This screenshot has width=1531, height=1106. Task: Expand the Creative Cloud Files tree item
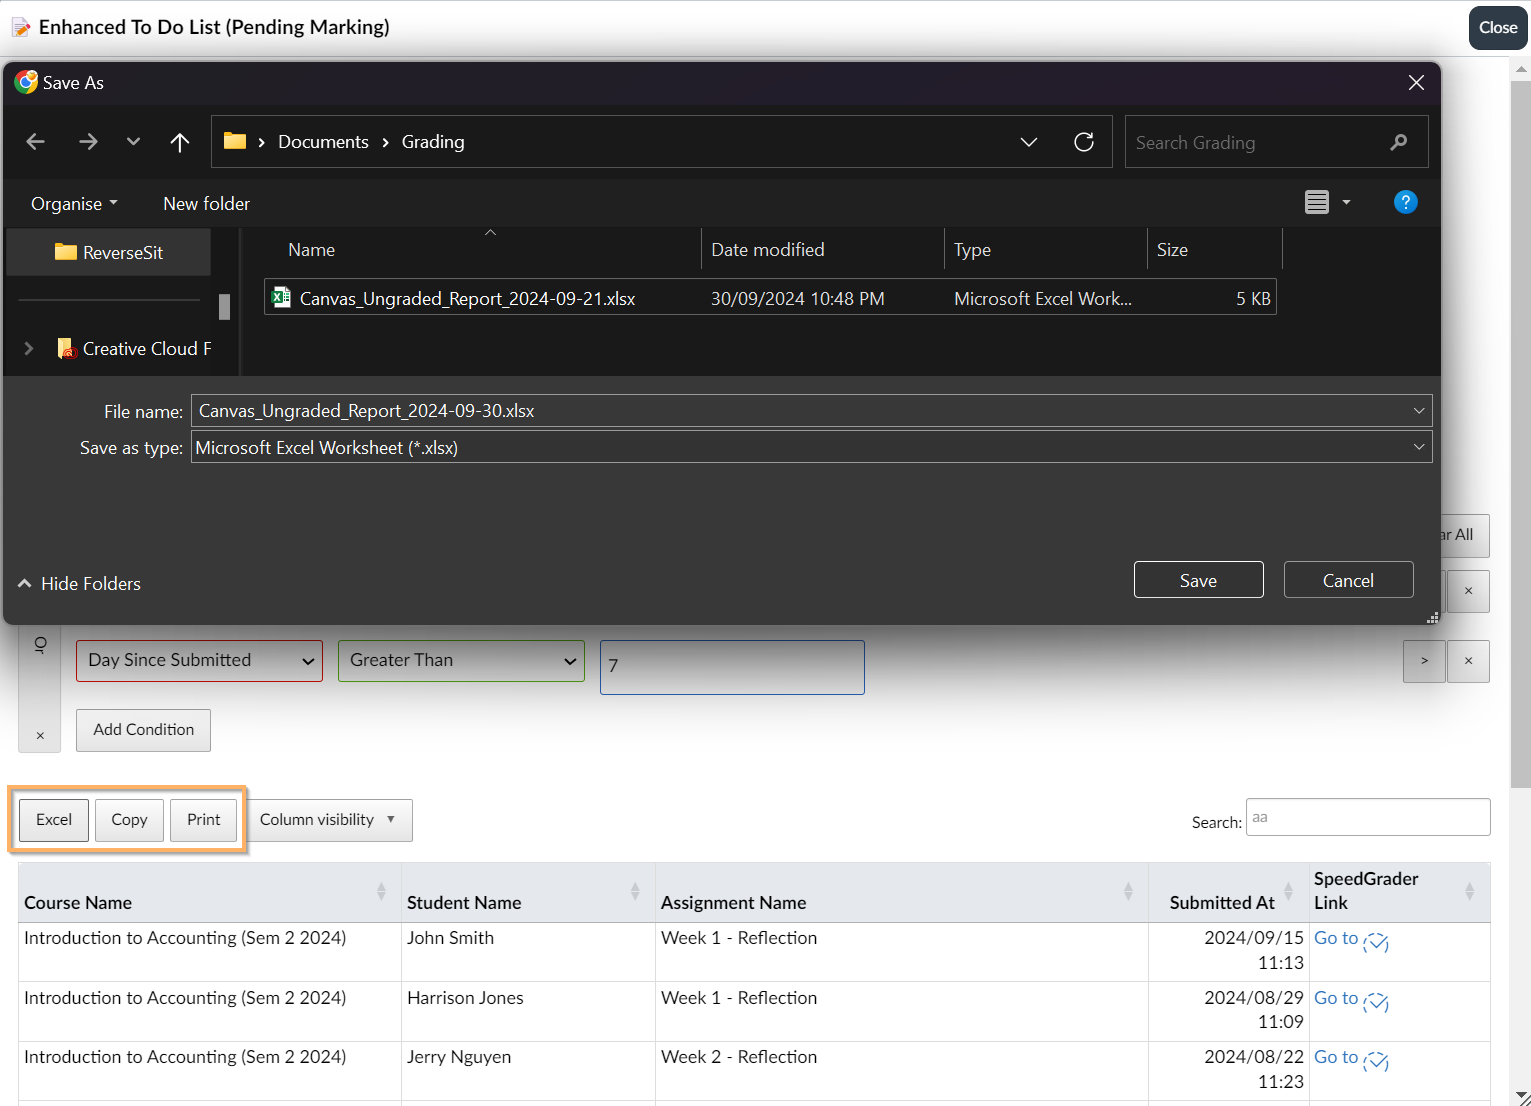click(29, 349)
